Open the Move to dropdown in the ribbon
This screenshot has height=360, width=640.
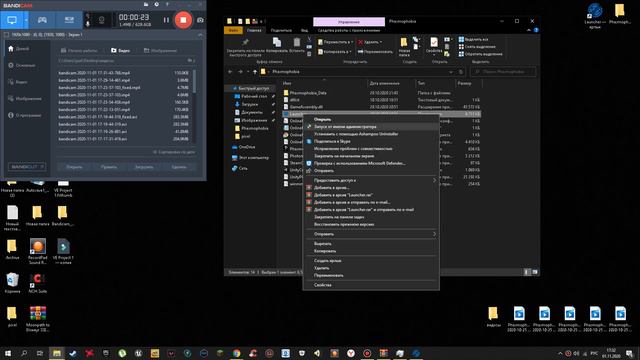(336, 42)
